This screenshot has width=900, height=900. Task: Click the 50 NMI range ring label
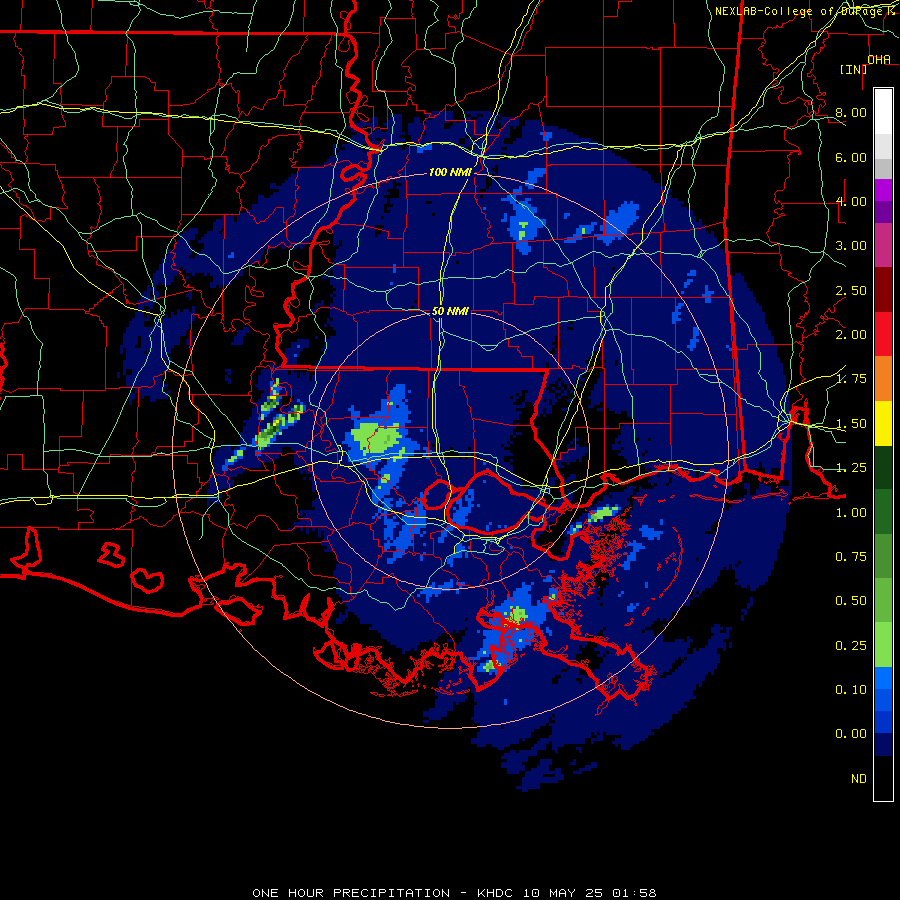[x=450, y=311]
